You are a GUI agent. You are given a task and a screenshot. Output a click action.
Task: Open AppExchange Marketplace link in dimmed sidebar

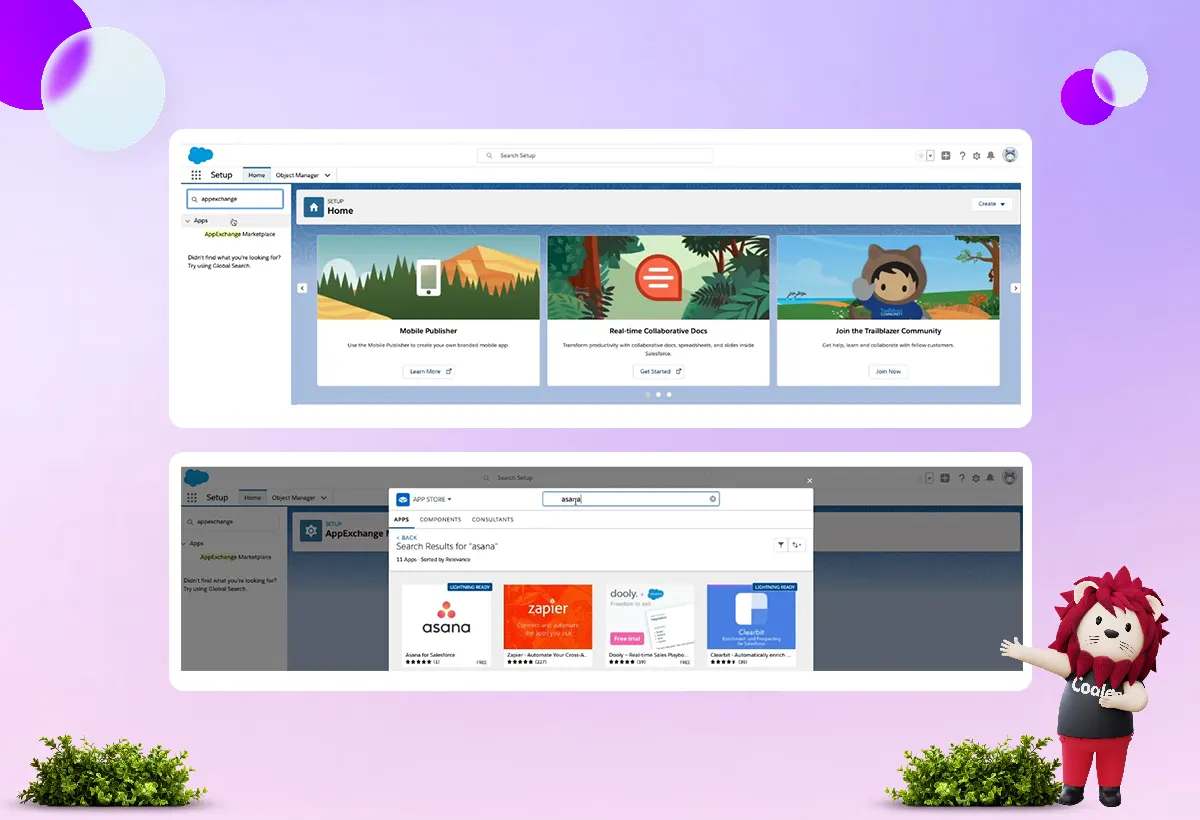click(x=234, y=557)
